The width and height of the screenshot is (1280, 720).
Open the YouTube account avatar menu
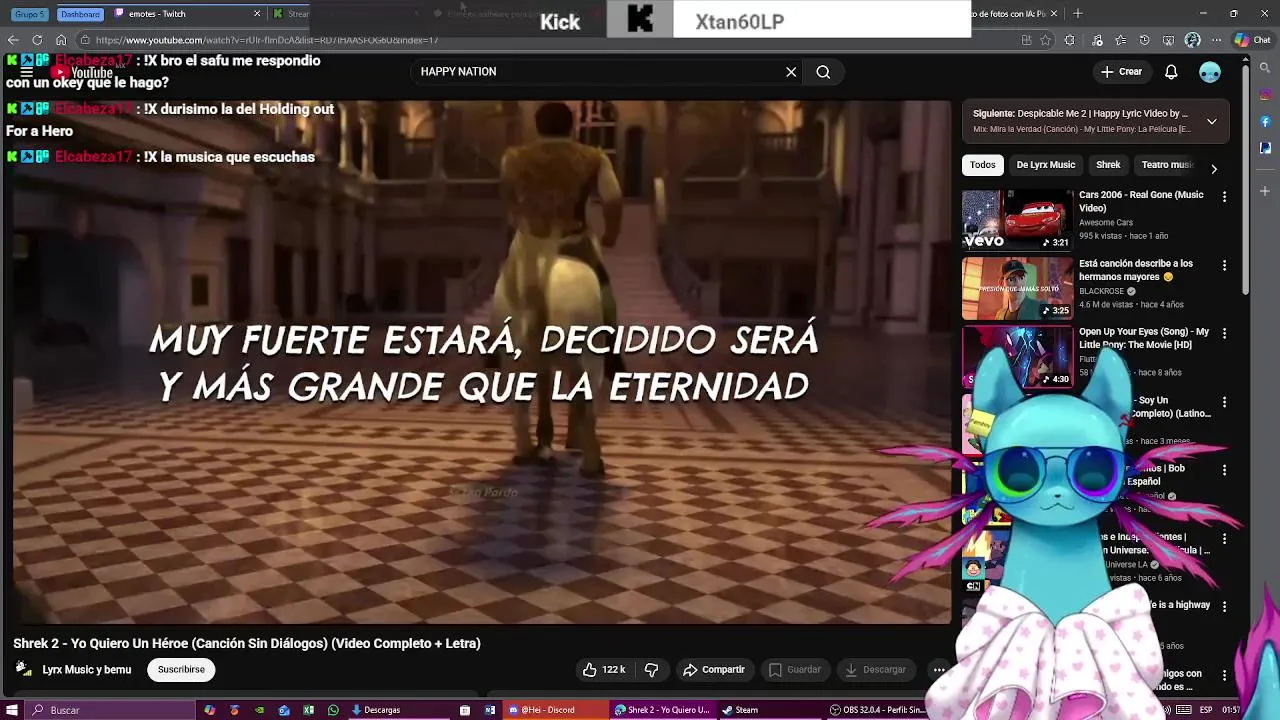[x=1210, y=72]
